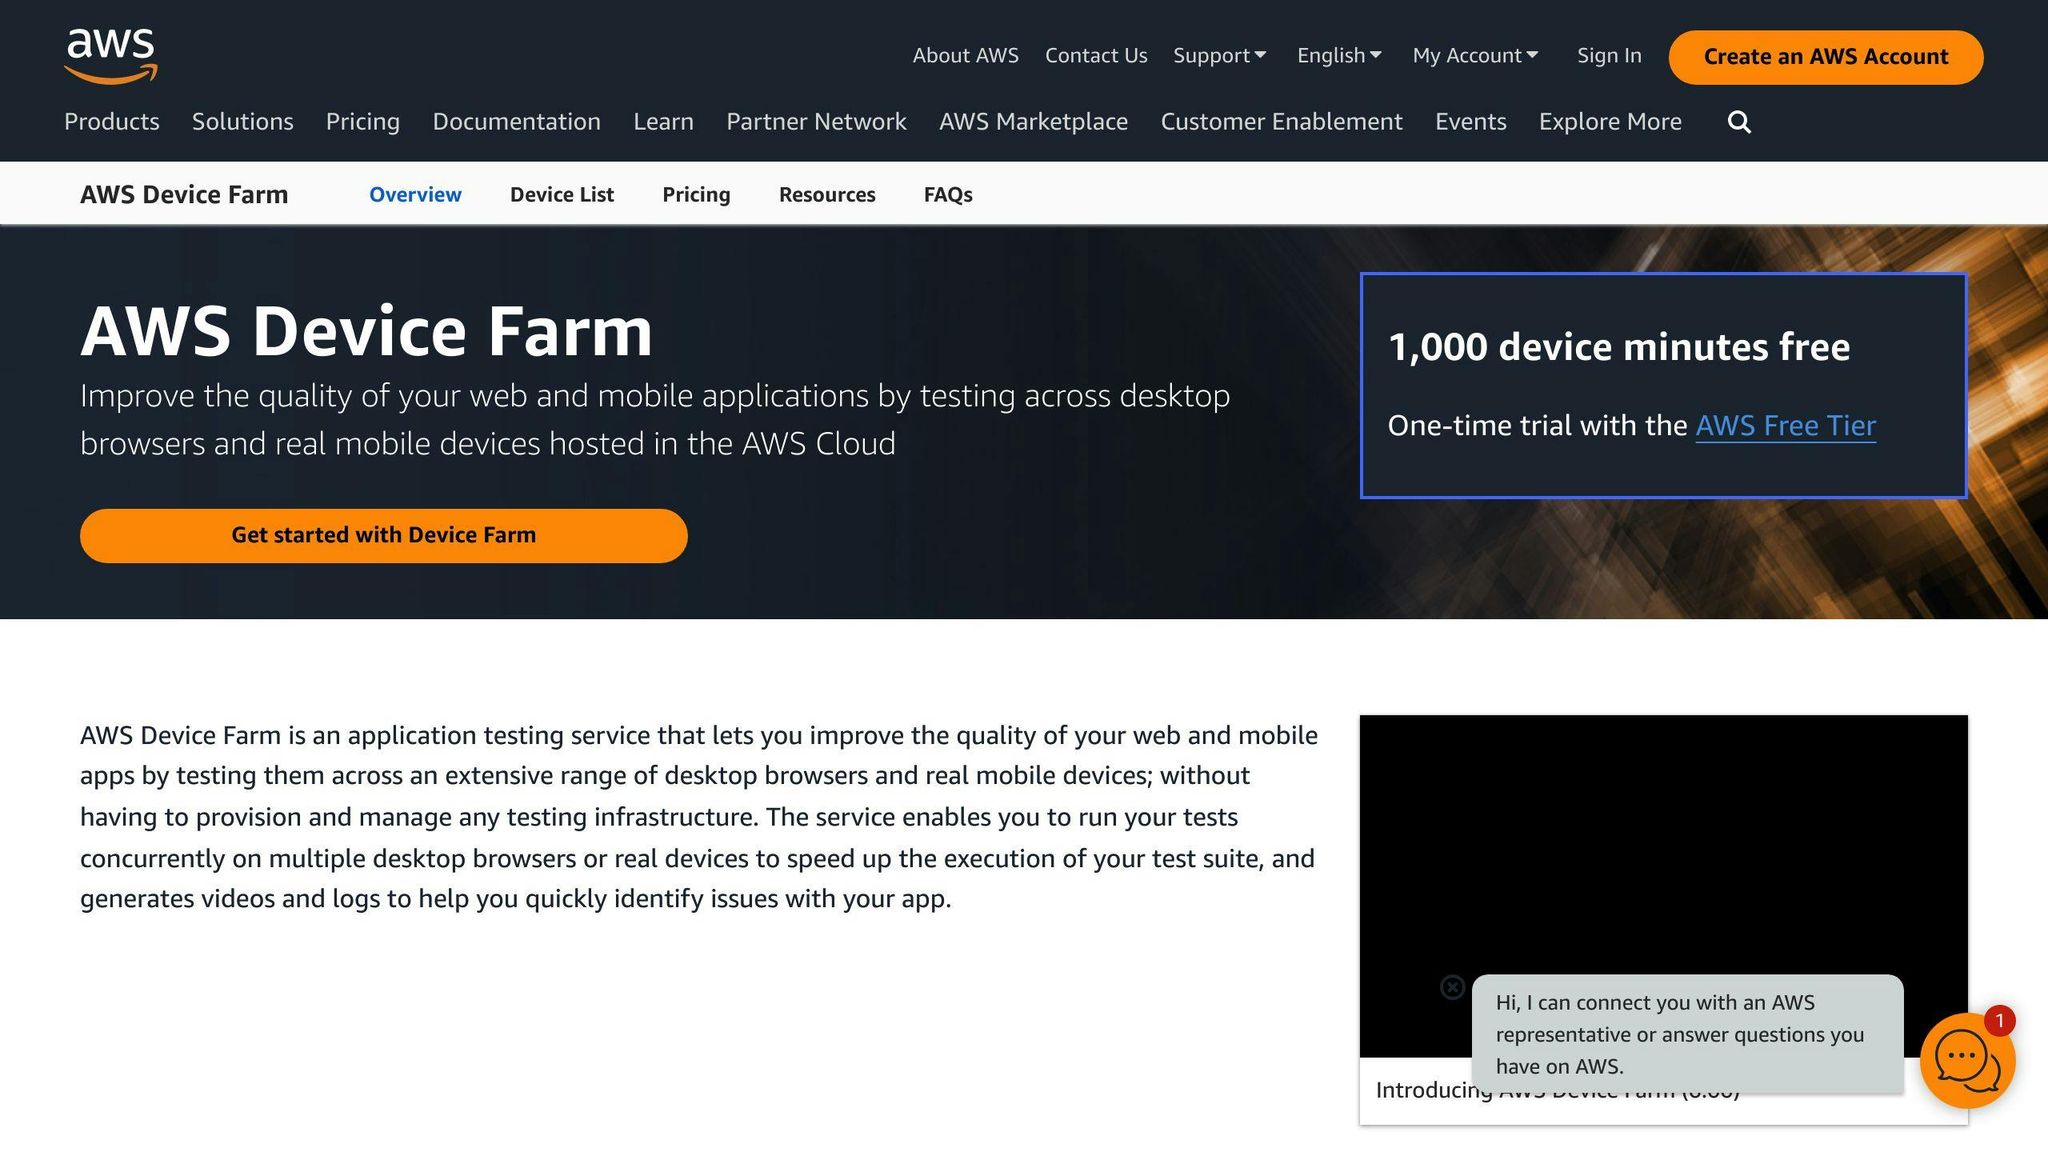Switch to the Device Farm Pricing tab
Image resolution: width=2048 pixels, height=1152 pixels.
click(x=696, y=195)
